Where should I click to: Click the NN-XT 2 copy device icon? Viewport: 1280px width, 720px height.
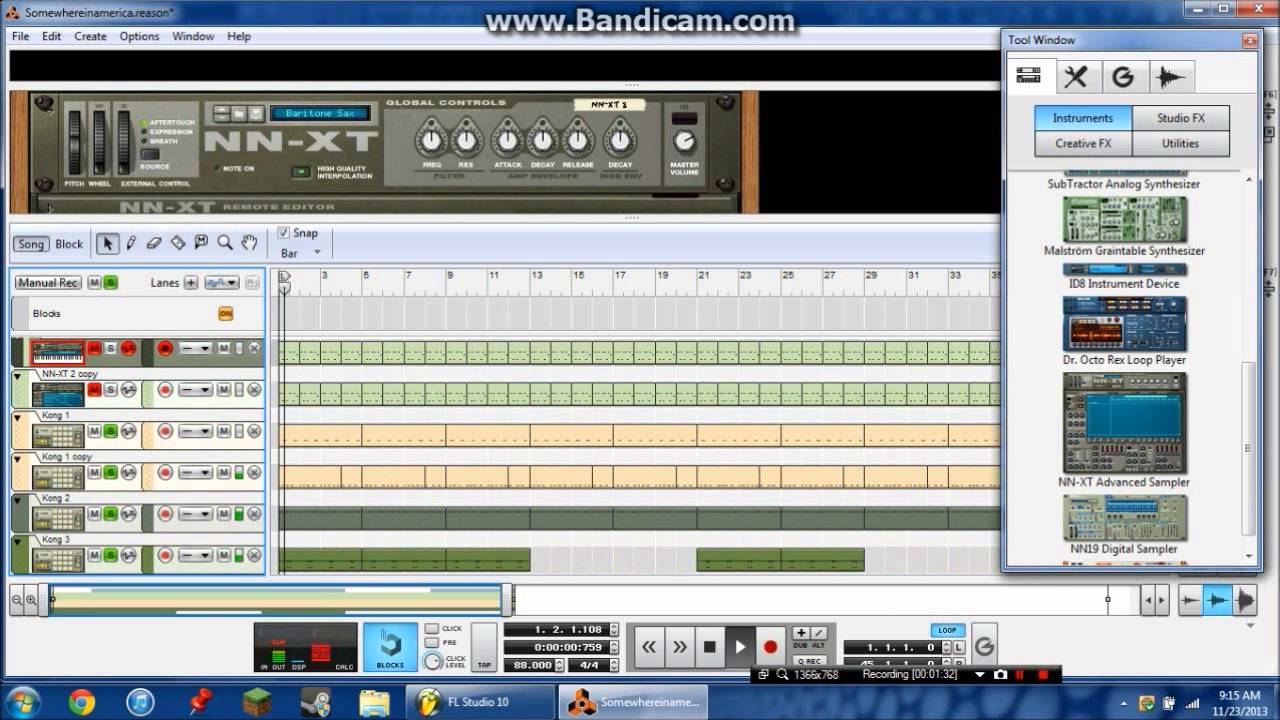(x=58, y=395)
